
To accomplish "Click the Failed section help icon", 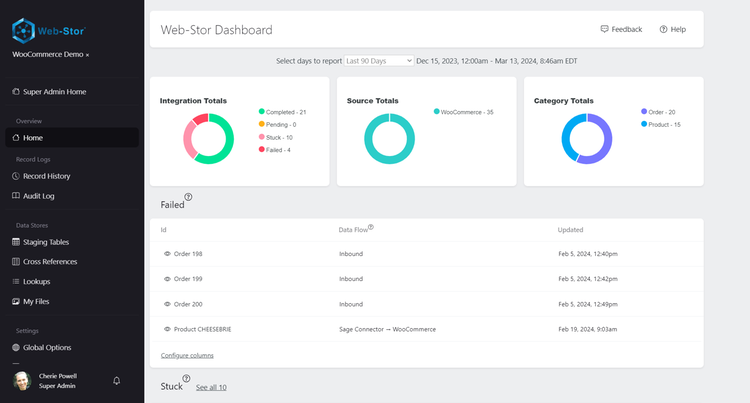I will 189,197.
